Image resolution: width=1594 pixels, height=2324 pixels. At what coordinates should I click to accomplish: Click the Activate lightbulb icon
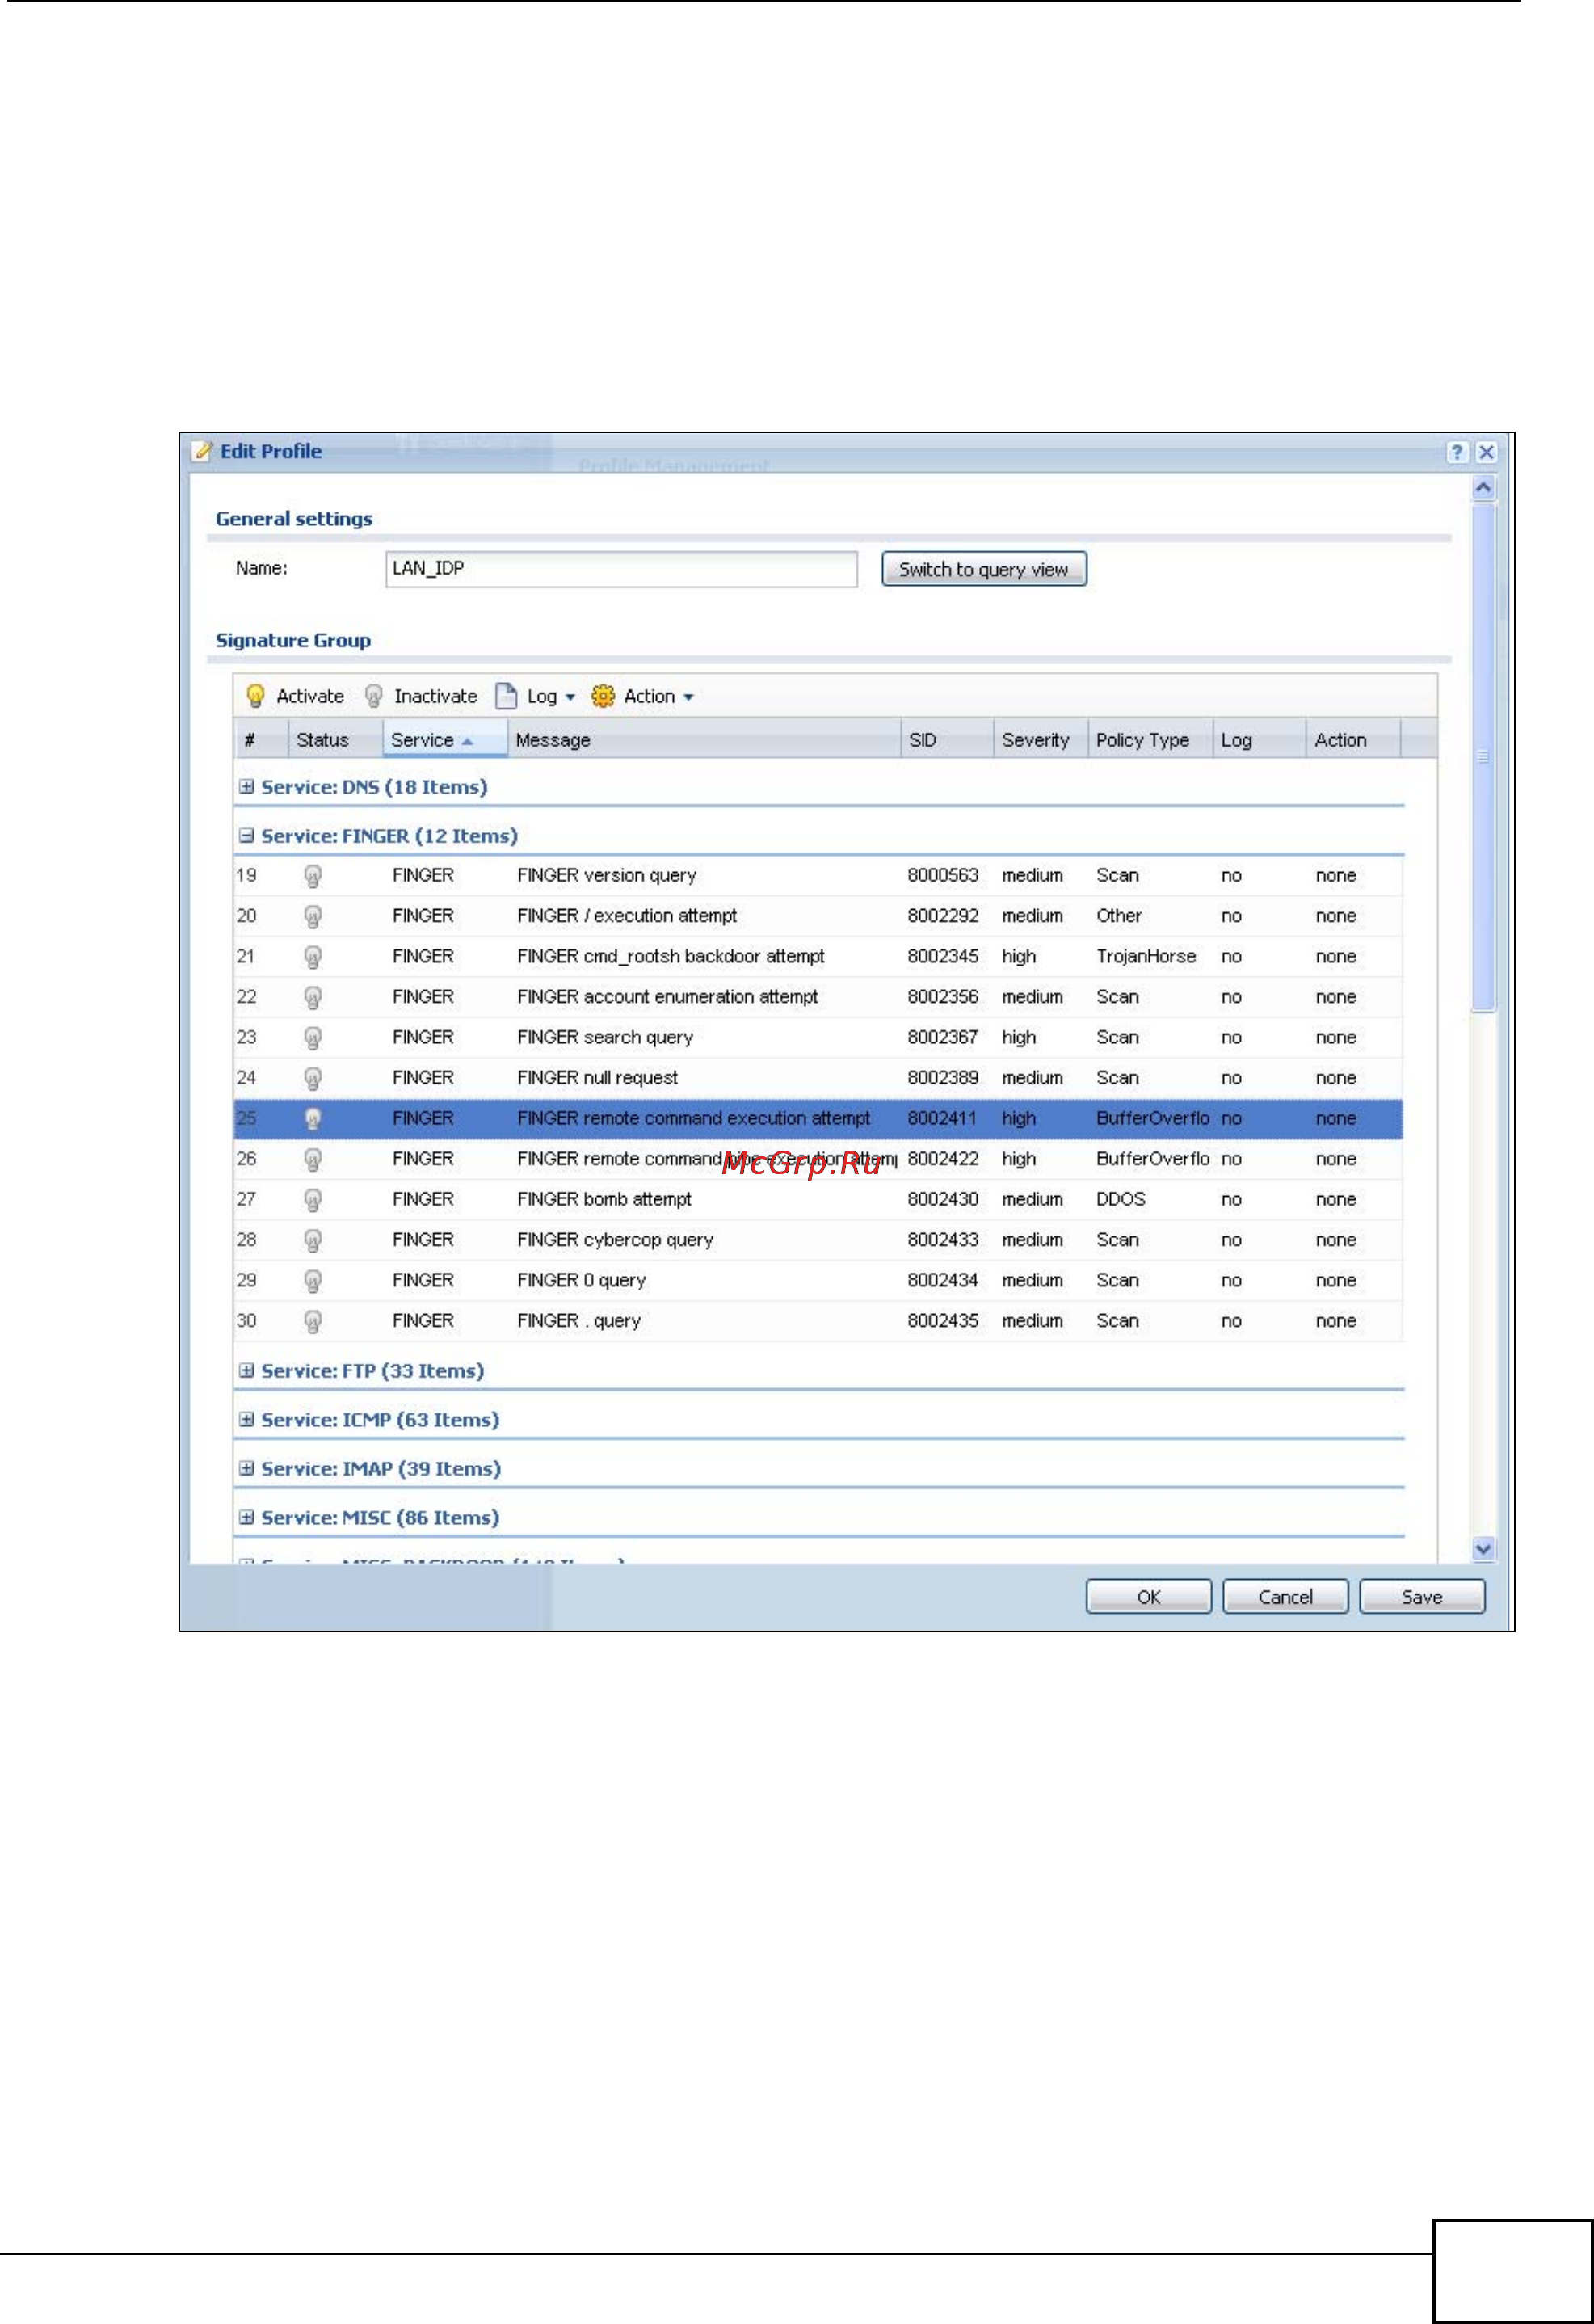pos(256,696)
